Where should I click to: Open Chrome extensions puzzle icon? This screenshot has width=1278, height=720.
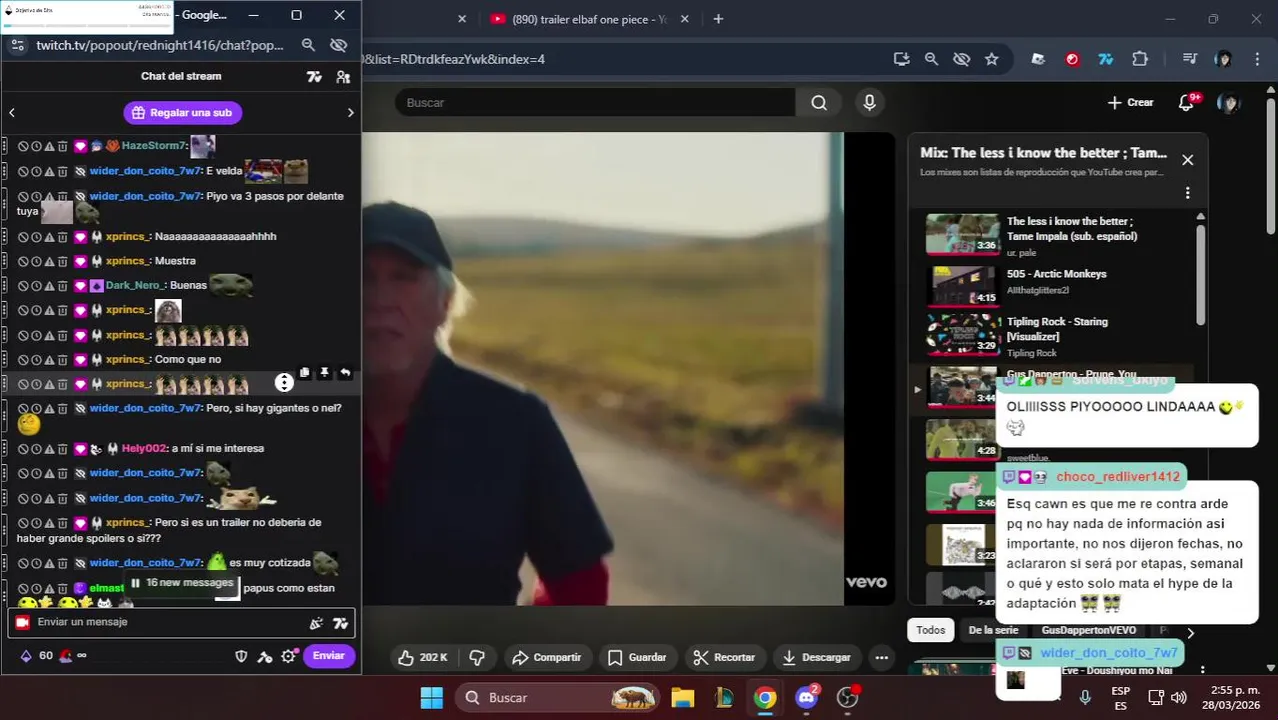tap(1140, 59)
